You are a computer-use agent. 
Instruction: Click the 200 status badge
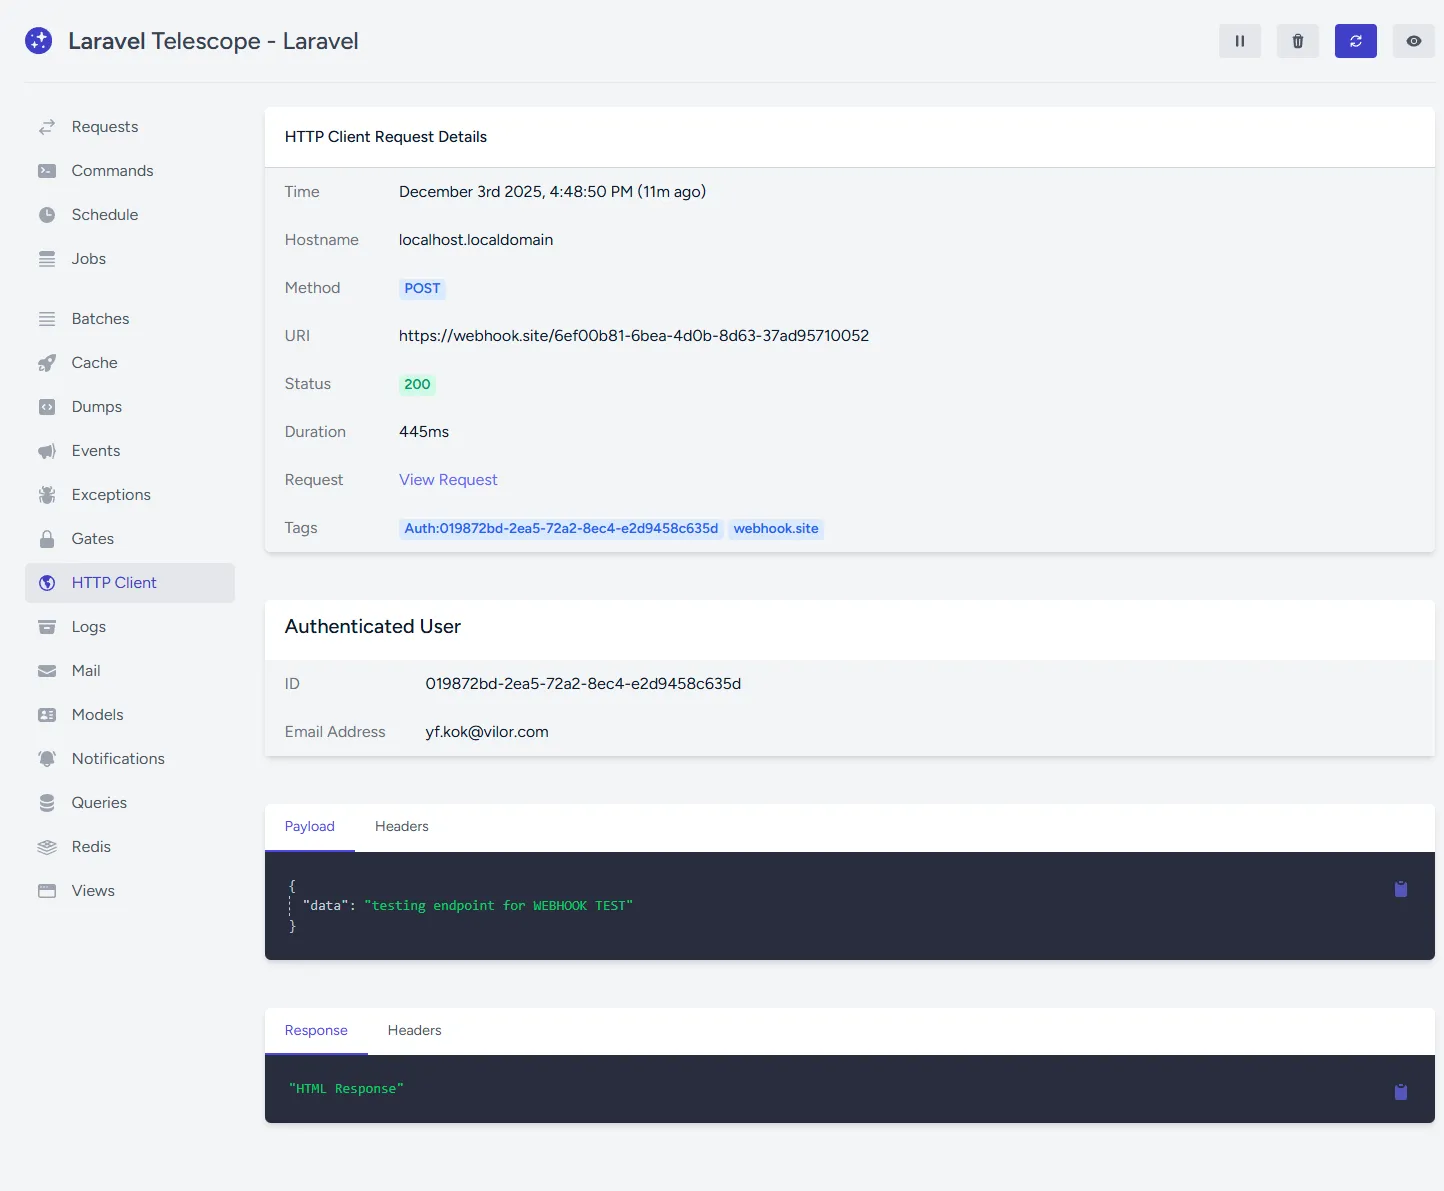click(x=417, y=384)
